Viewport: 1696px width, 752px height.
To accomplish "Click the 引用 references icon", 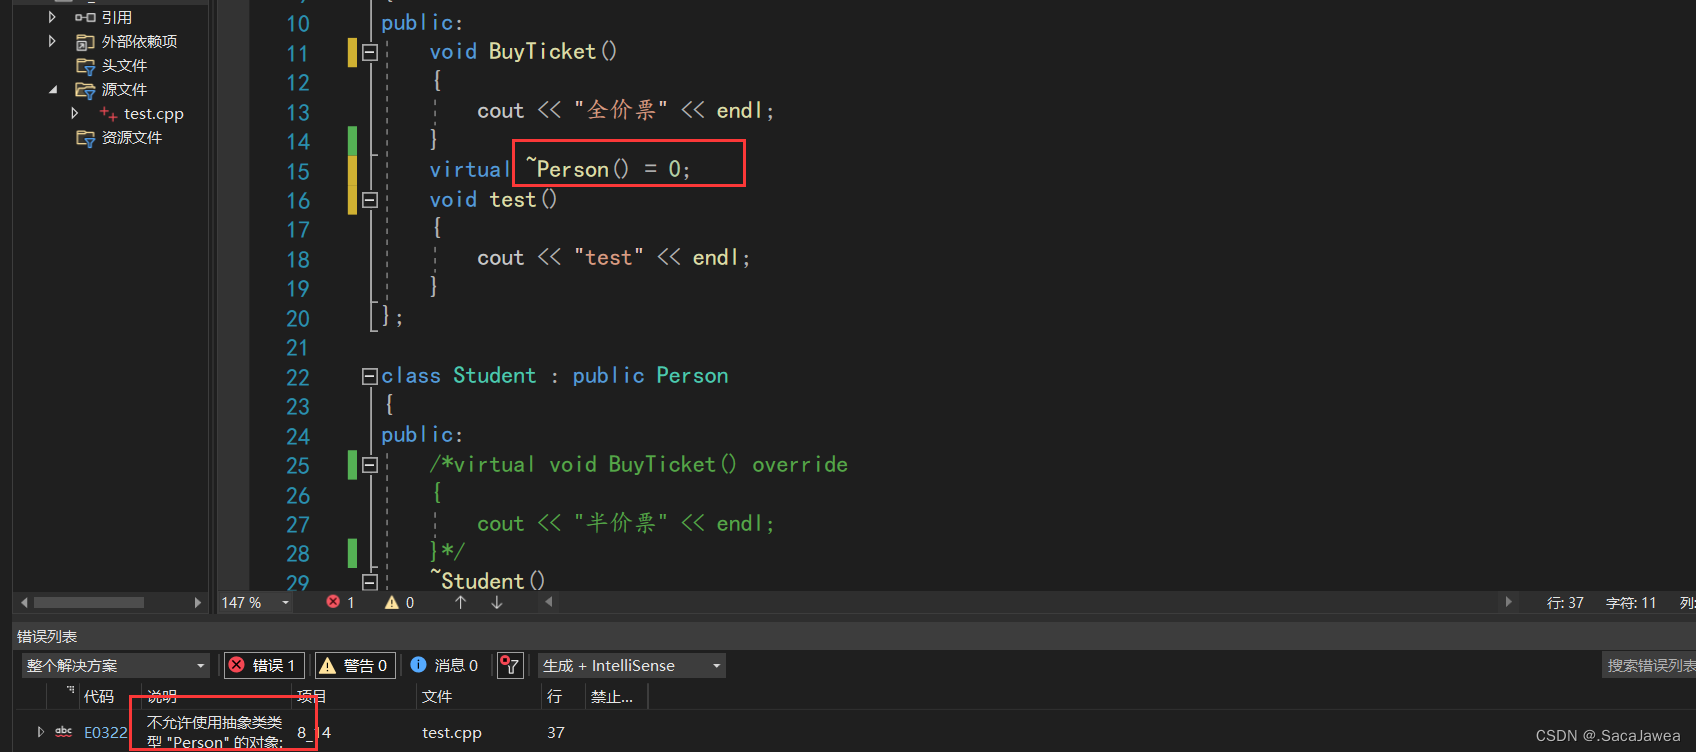I will tap(85, 17).
